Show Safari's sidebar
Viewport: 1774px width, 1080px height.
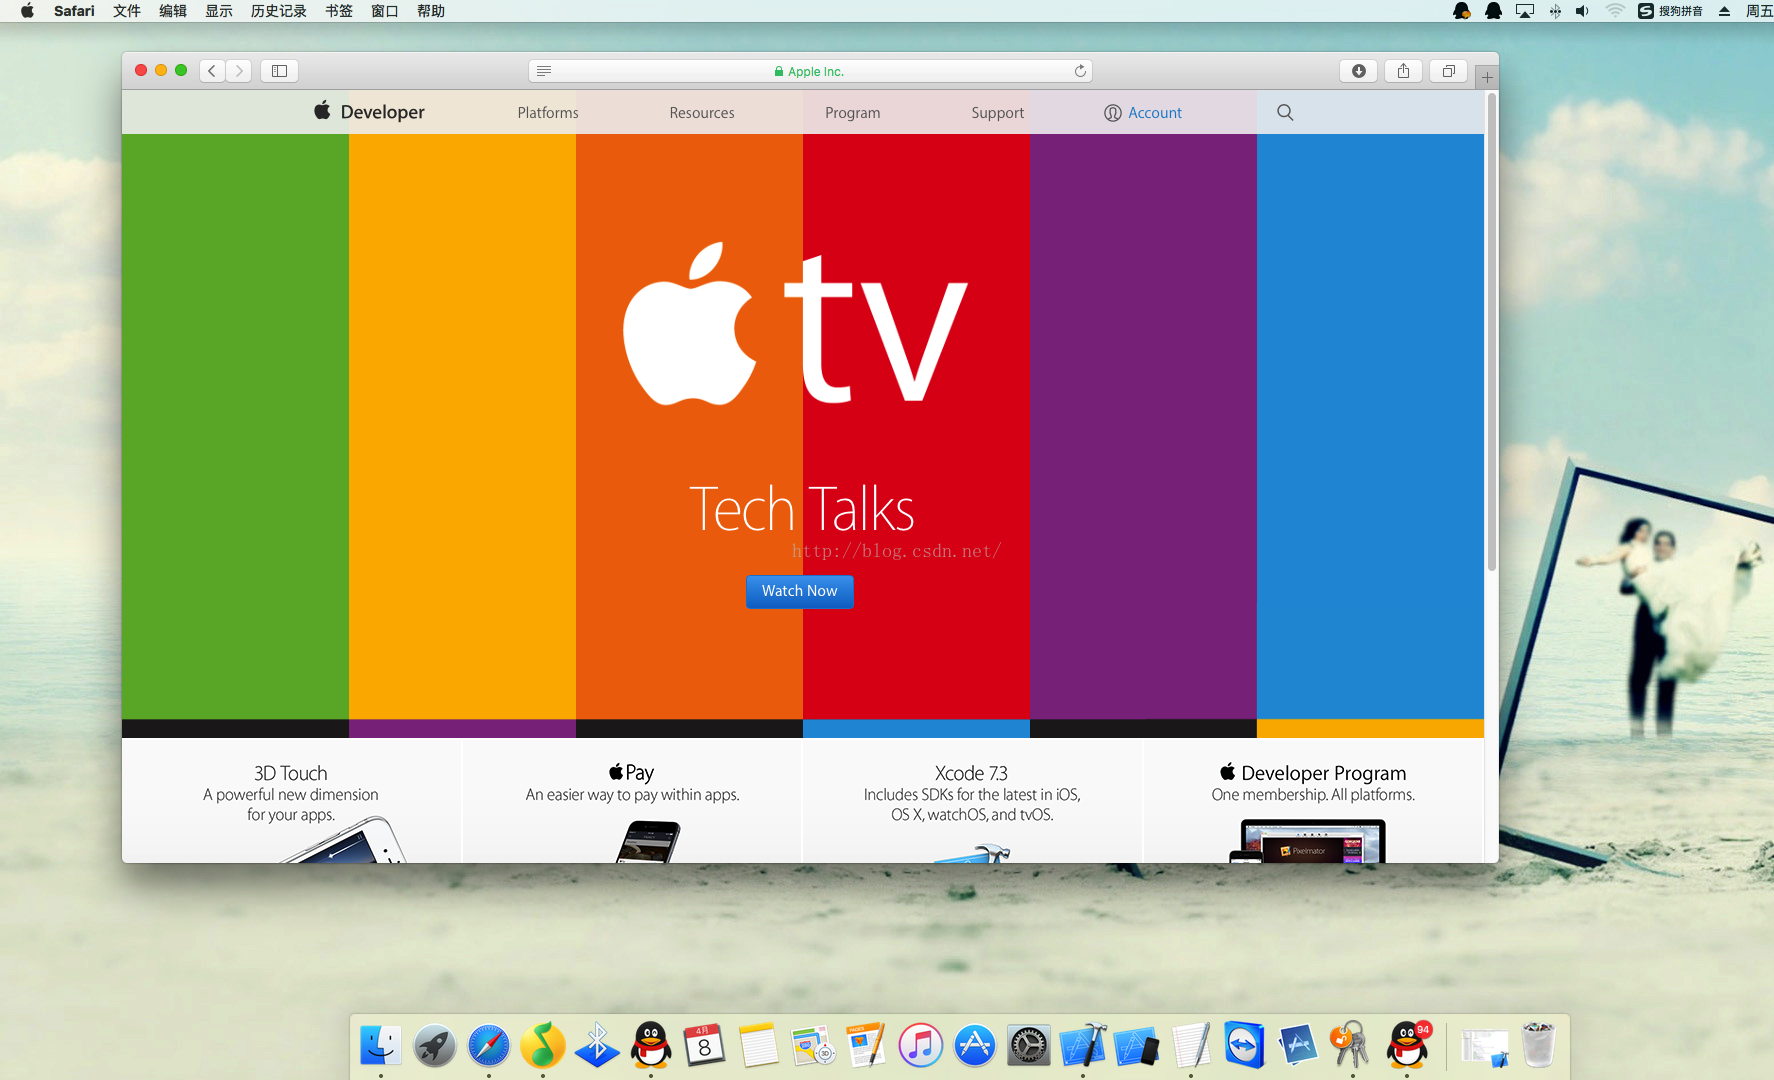point(280,71)
